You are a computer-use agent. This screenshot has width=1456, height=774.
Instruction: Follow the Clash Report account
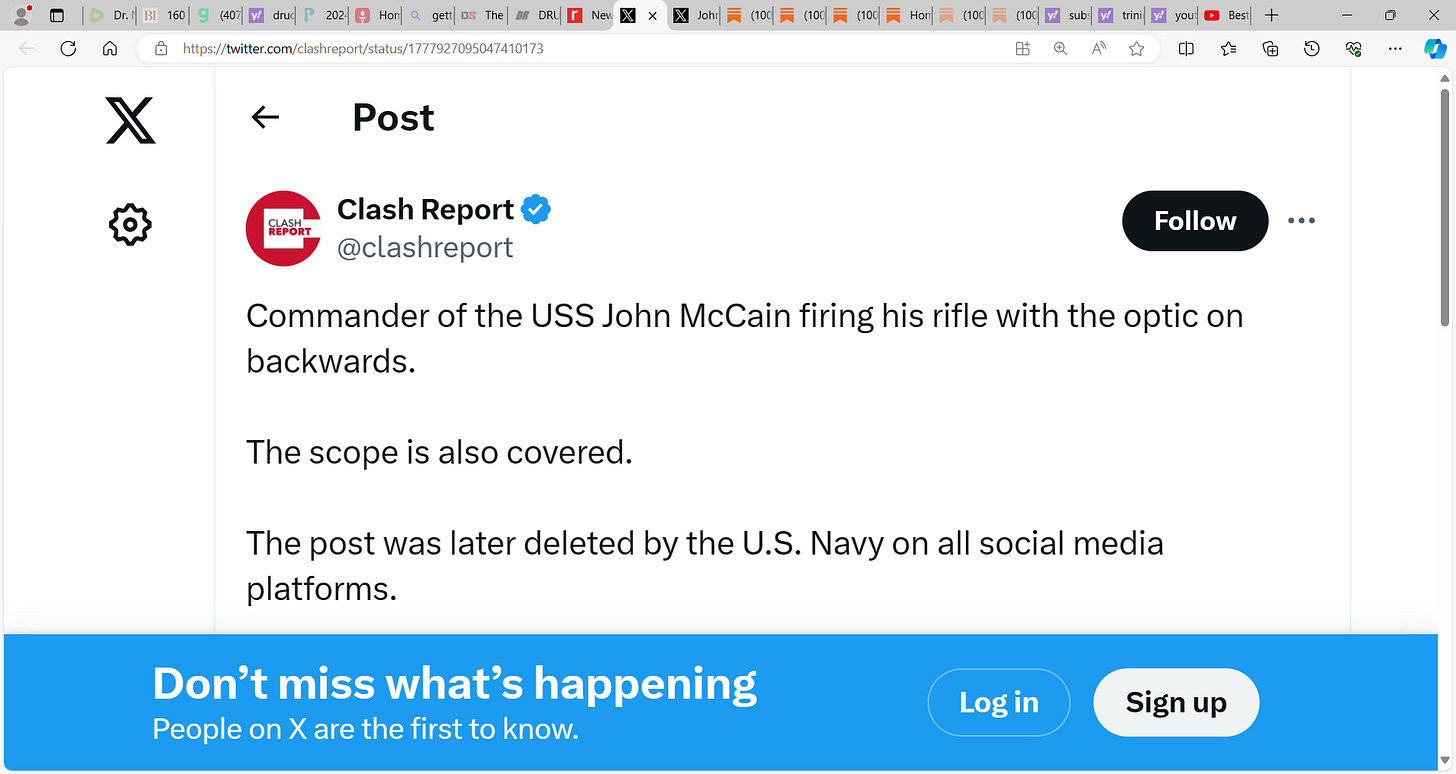point(1194,220)
